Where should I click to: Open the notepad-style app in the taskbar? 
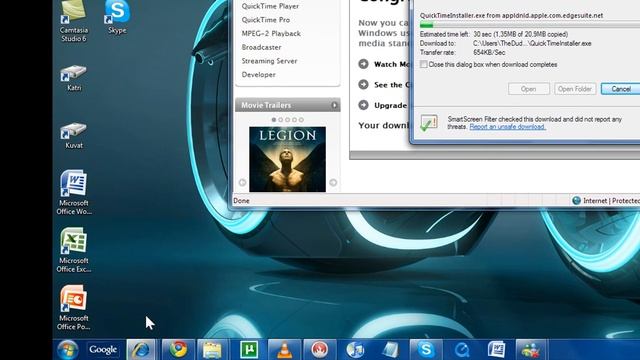(x=390, y=350)
